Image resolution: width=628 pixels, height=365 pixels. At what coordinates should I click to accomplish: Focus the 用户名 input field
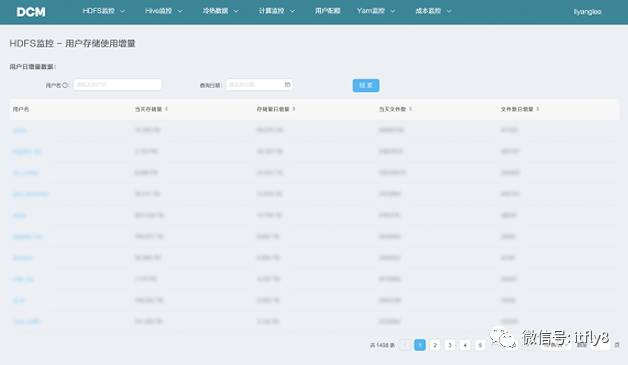[117, 85]
